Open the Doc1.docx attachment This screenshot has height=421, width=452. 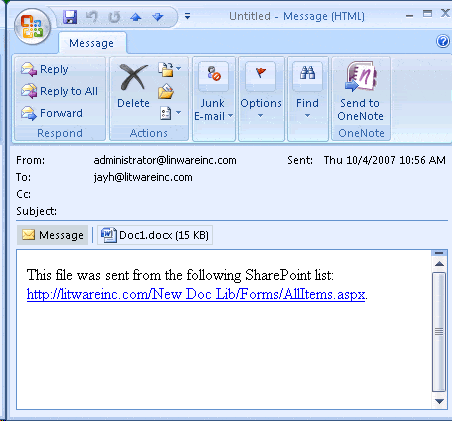click(x=155, y=235)
